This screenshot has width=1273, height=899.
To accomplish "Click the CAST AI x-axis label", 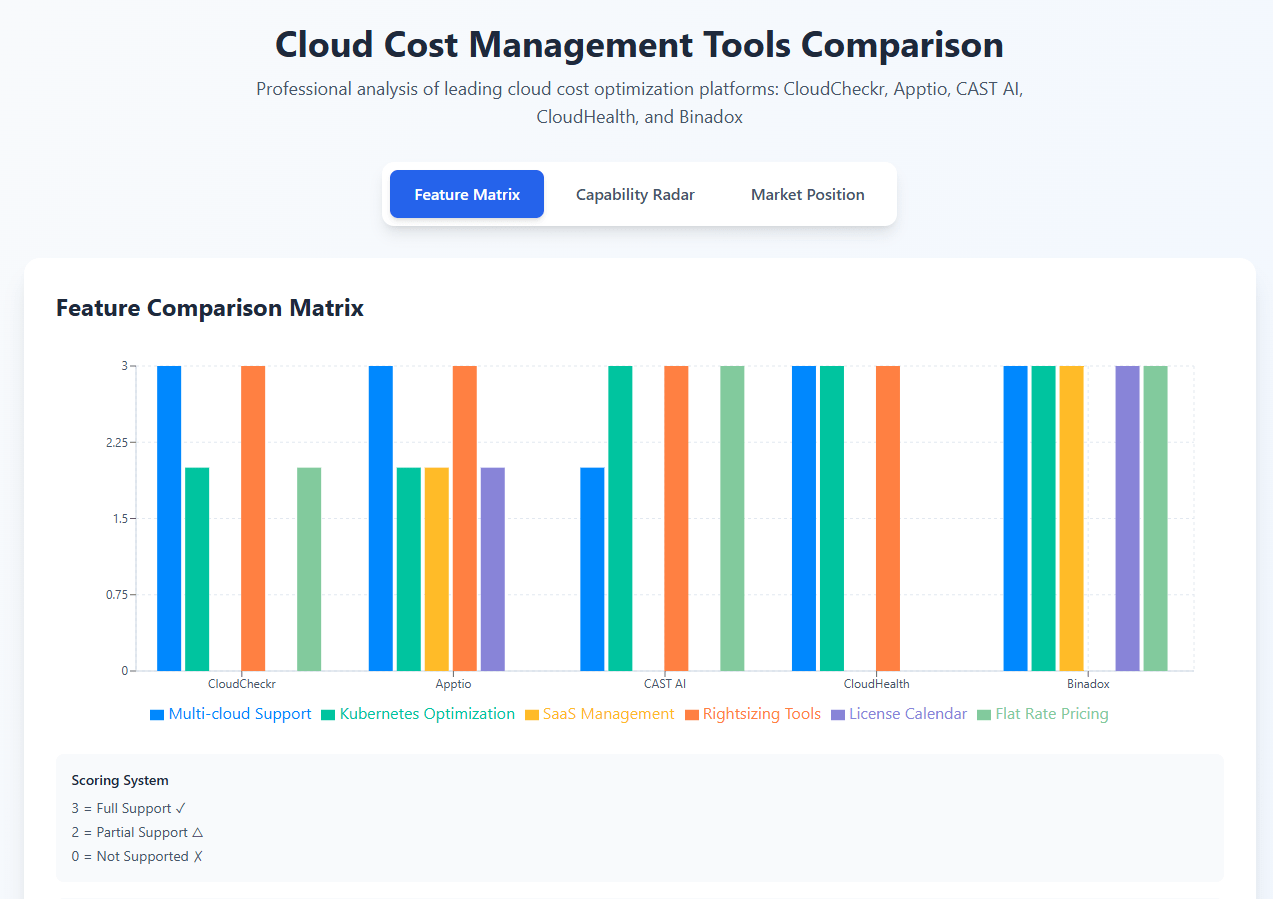I will (x=665, y=684).
